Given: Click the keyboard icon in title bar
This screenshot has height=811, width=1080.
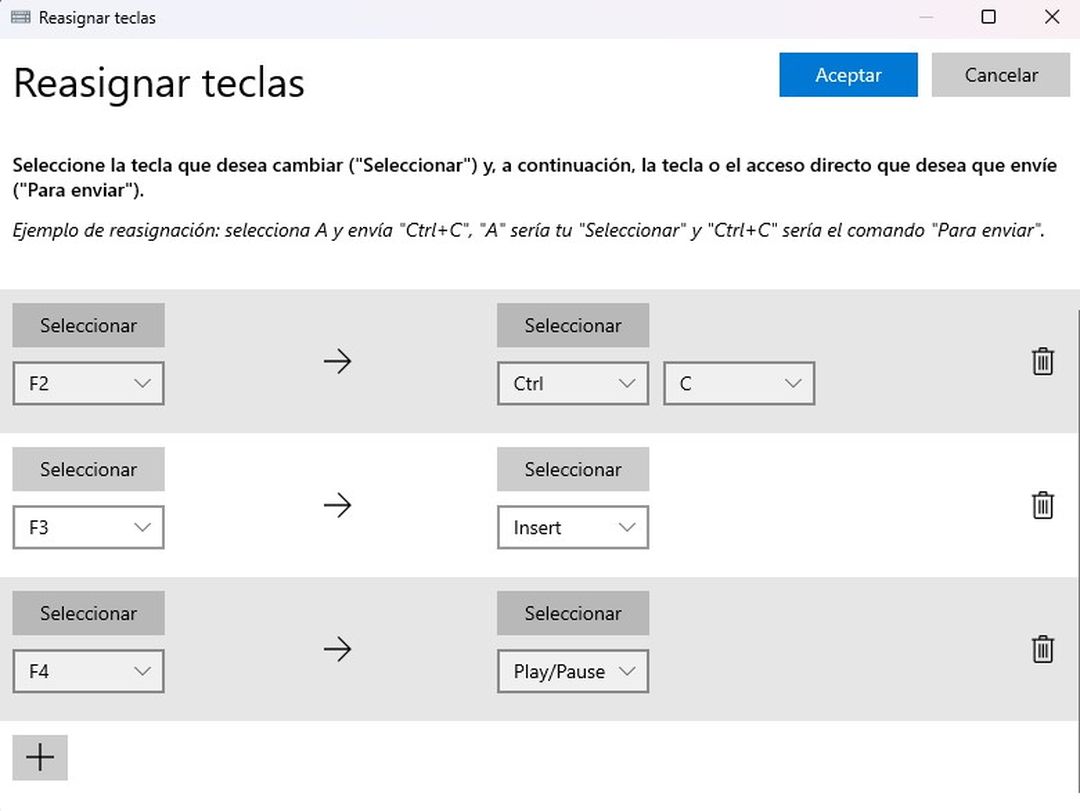Looking at the screenshot, I should tap(20, 18).
